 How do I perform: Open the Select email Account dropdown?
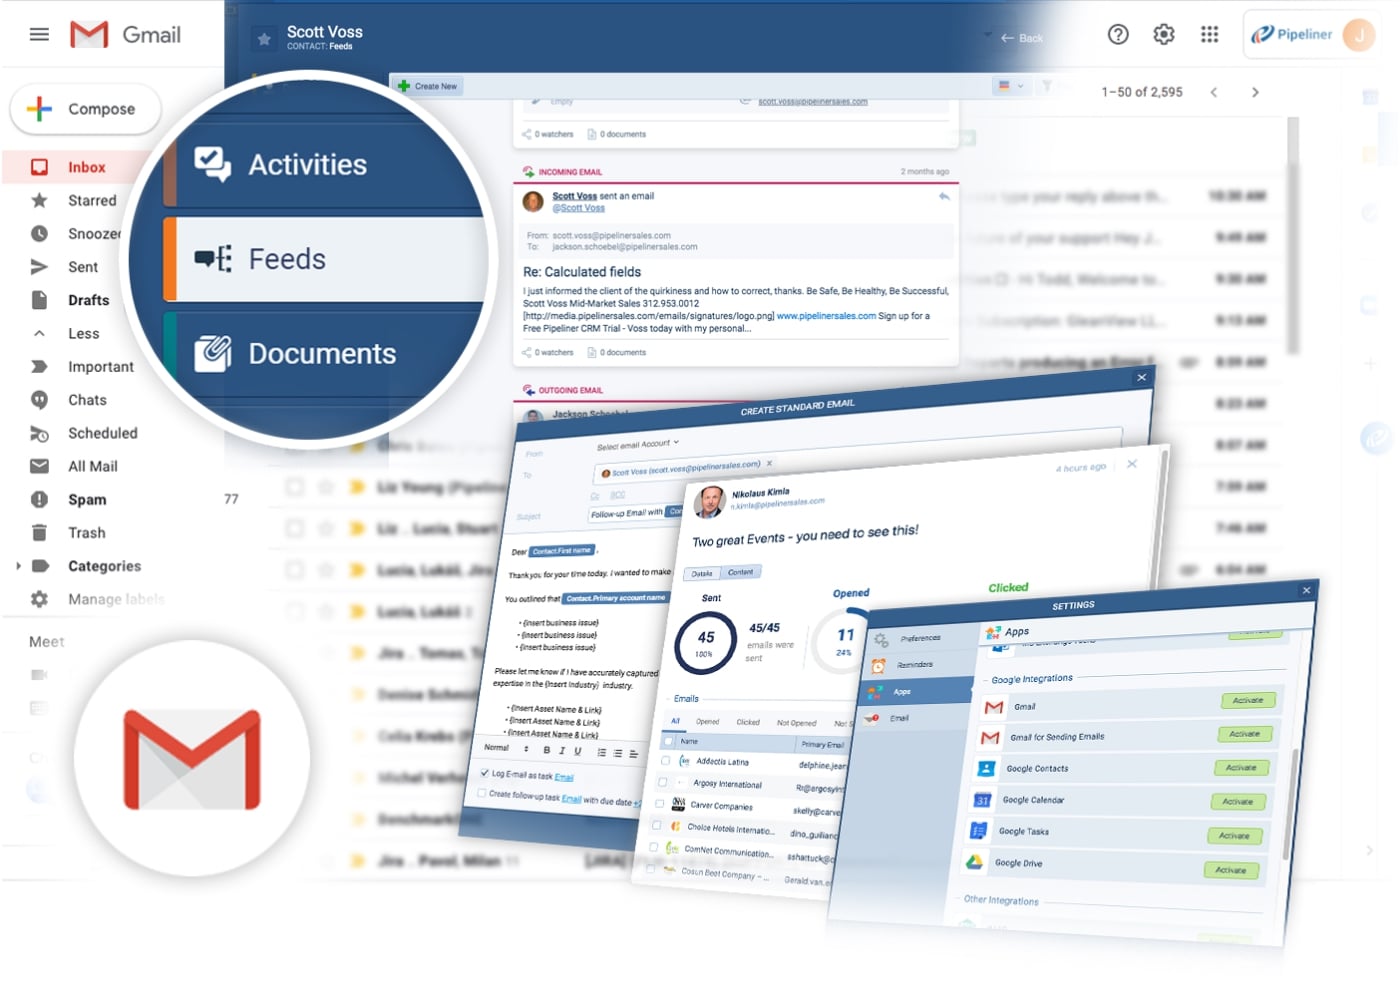638,442
